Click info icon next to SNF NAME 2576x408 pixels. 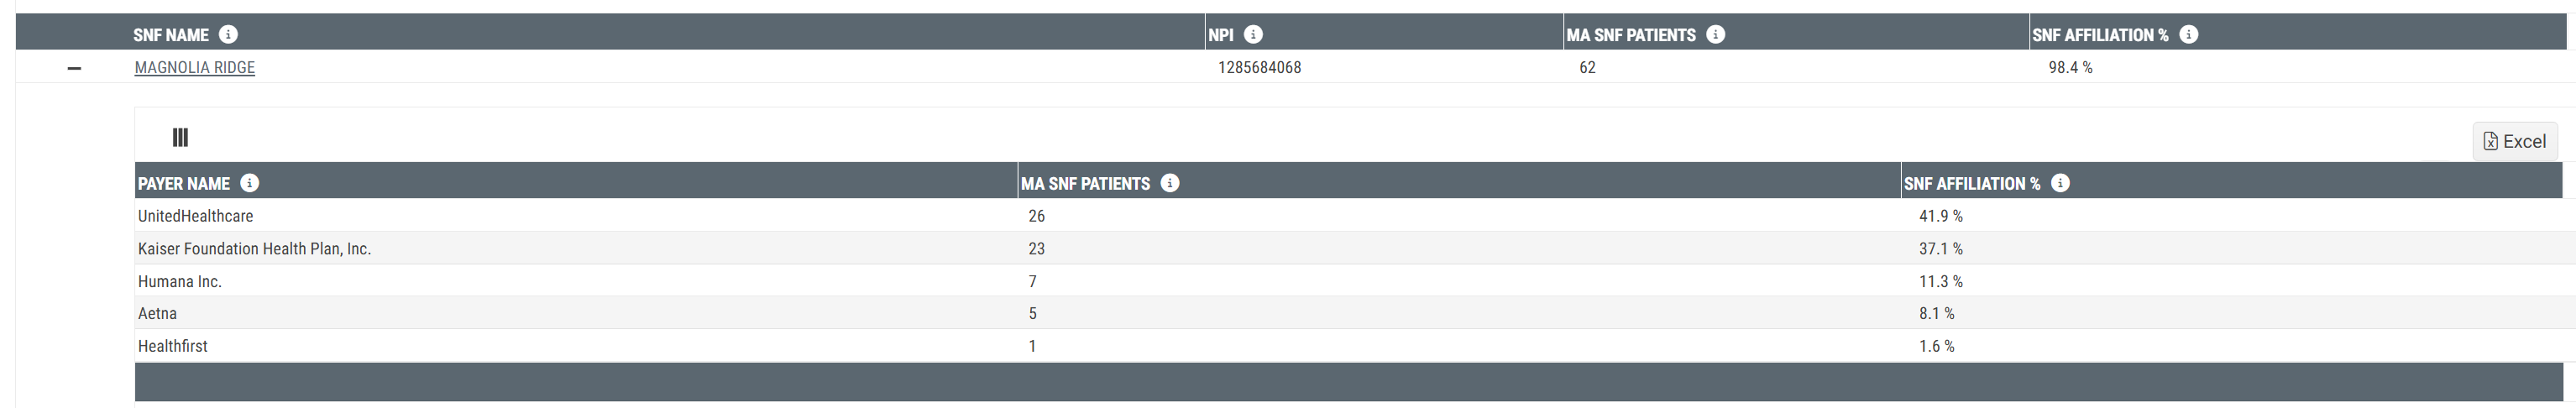(x=228, y=34)
